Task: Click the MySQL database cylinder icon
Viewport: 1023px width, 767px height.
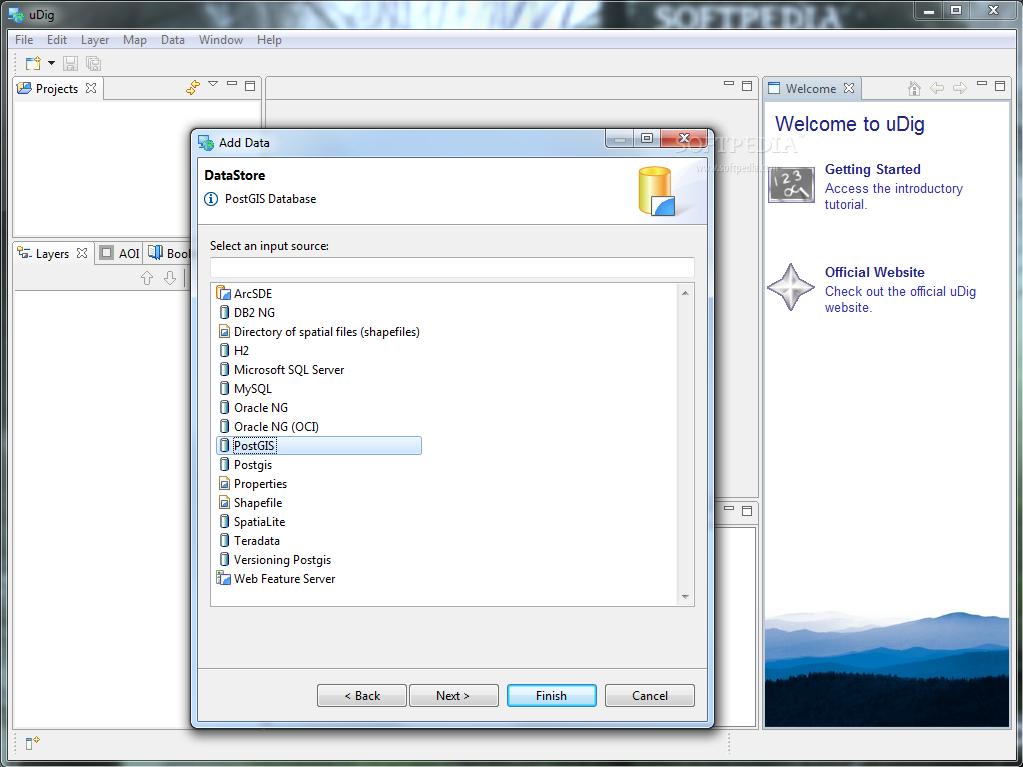Action: coord(224,388)
